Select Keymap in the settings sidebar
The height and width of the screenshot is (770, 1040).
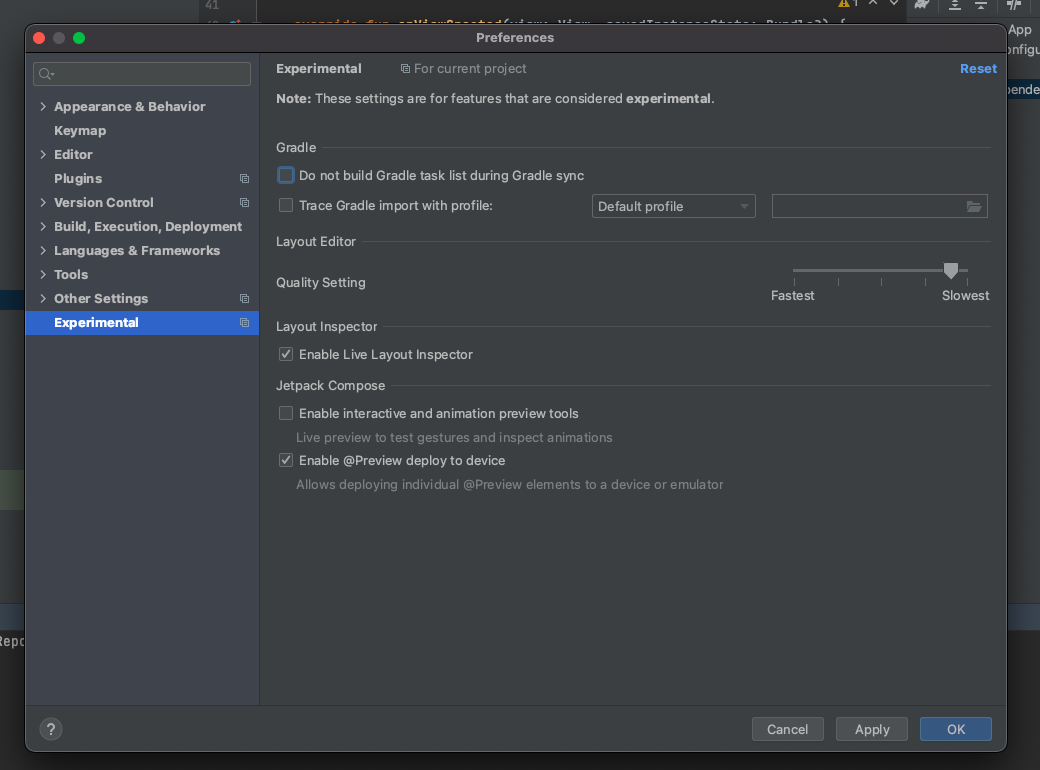coord(80,131)
